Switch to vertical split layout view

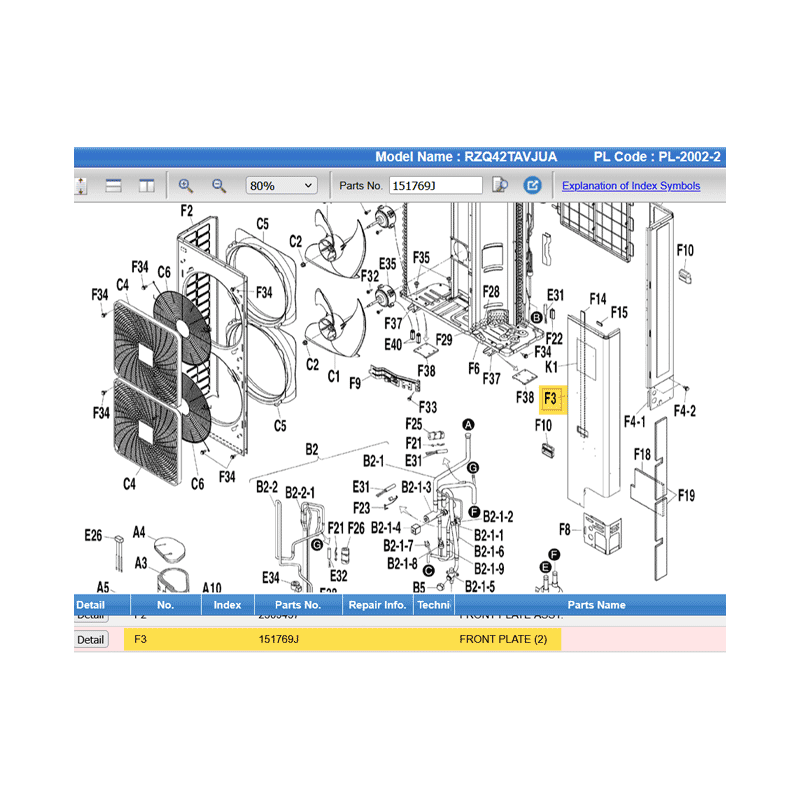pyautogui.click(x=146, y=186)
